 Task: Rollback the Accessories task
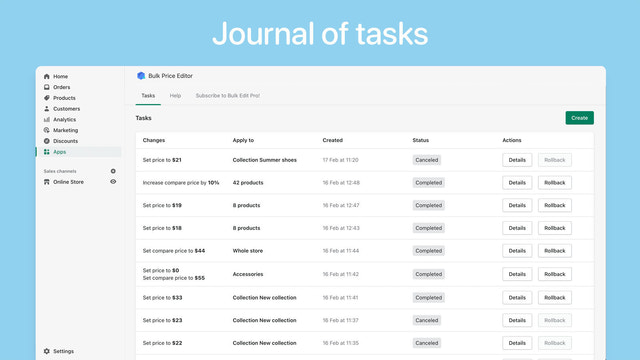click(x=555, y=274)
